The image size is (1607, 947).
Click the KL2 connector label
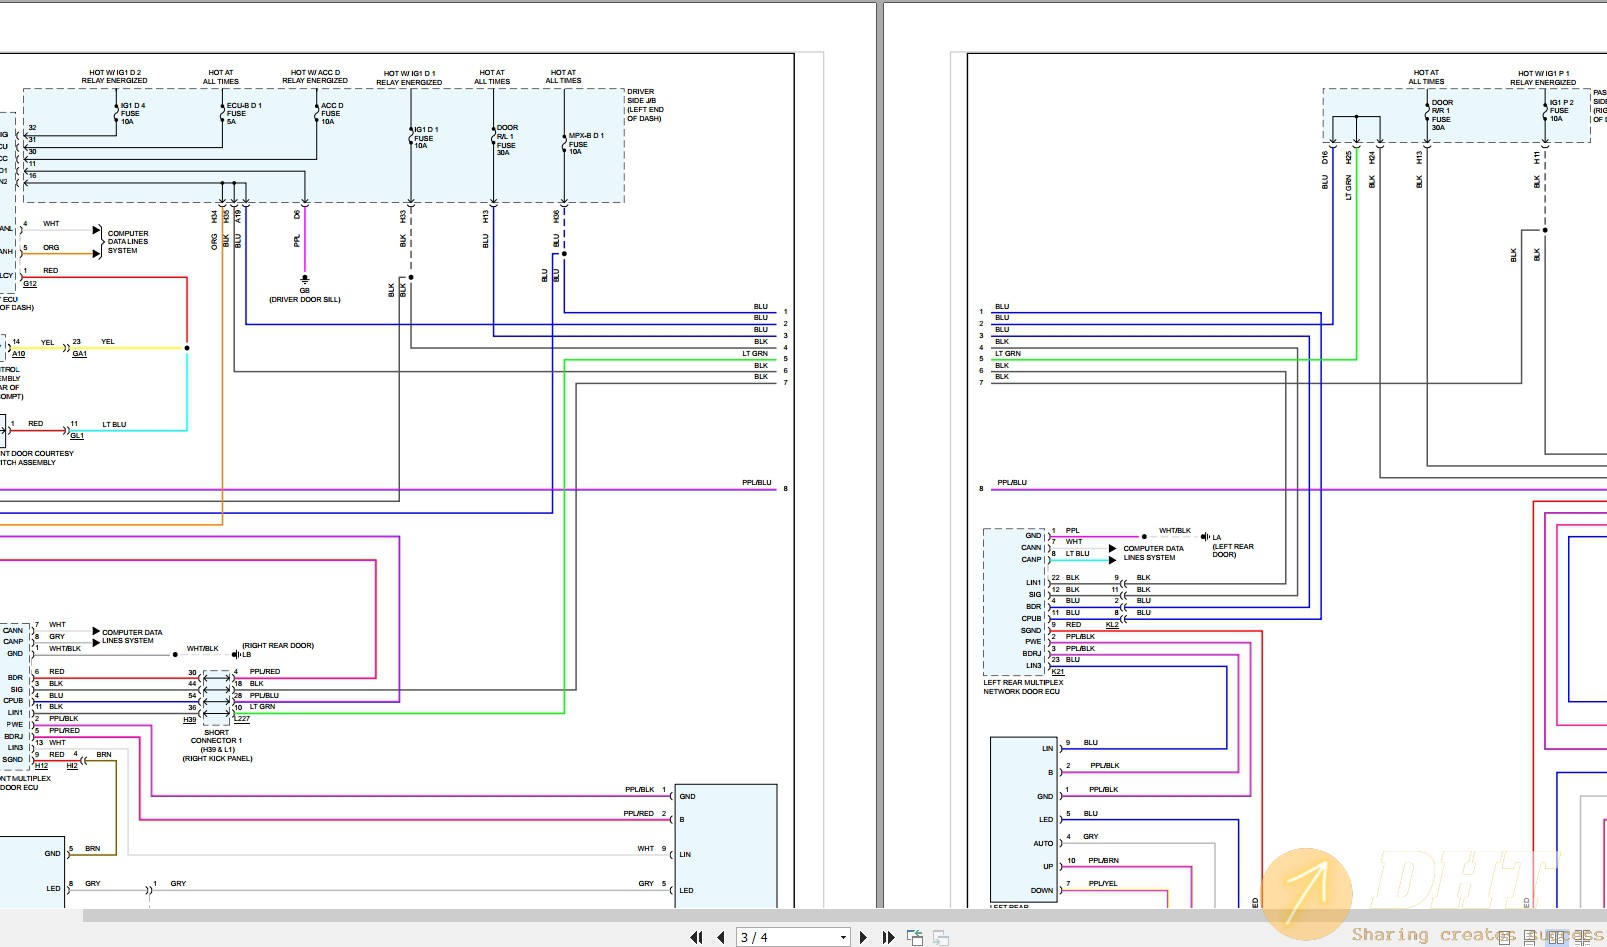[1112, 625]
